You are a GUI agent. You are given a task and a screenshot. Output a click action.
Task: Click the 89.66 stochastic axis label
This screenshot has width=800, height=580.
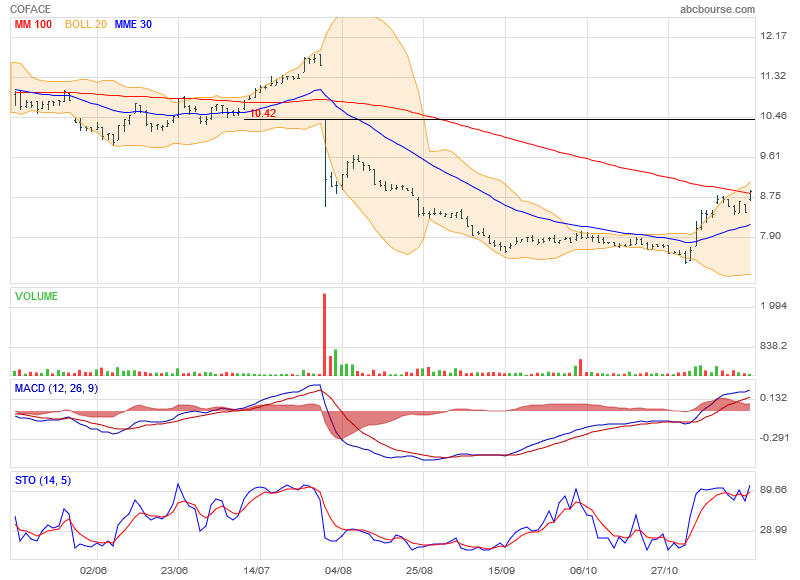pos(774,490)
